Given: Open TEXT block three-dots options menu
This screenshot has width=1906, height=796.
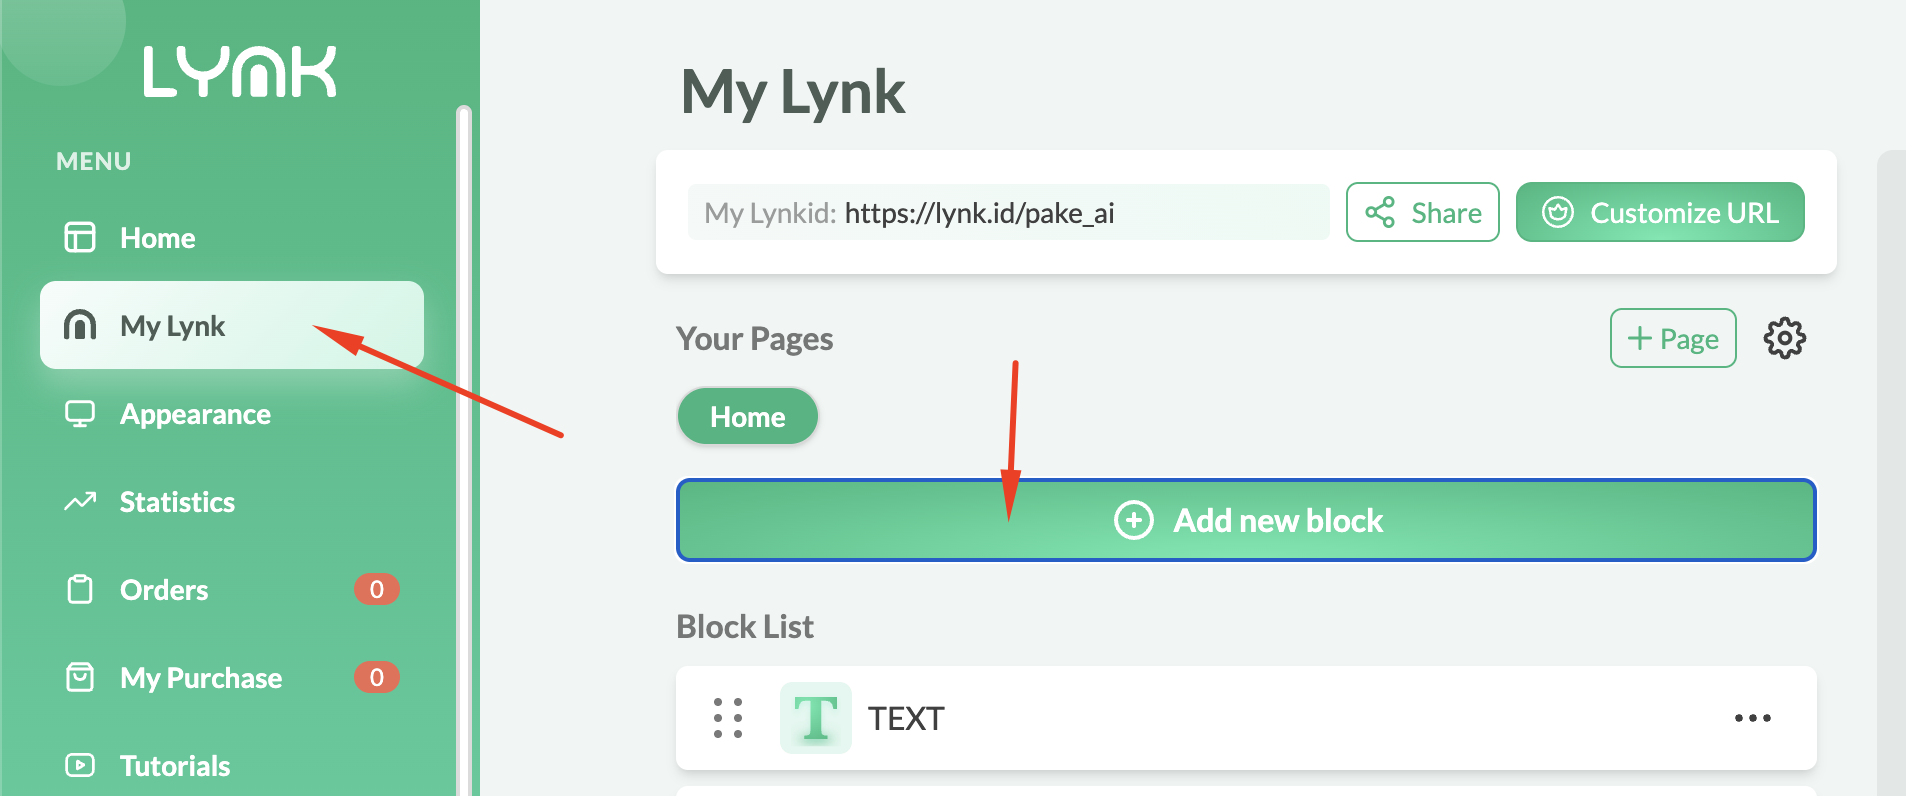Looking at the screenshot, I should [1752, 718].
